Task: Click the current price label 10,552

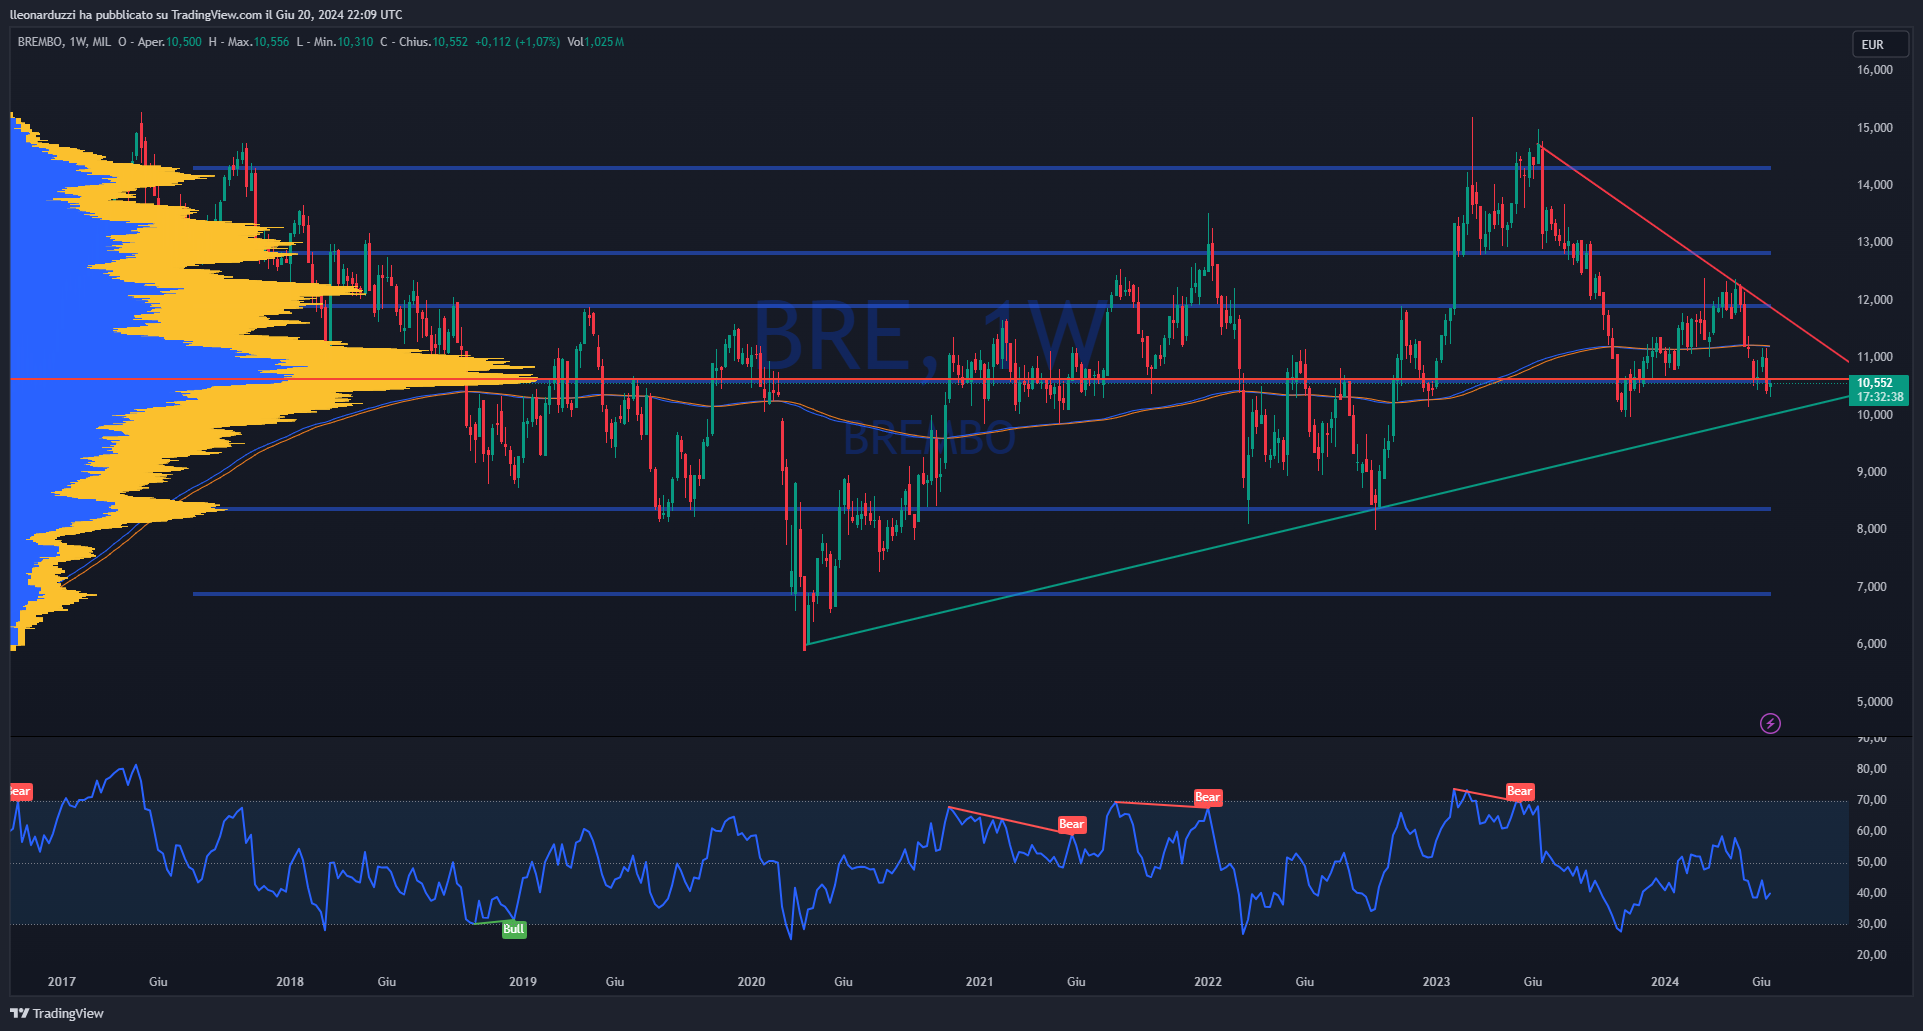Action: point(1879,390)
